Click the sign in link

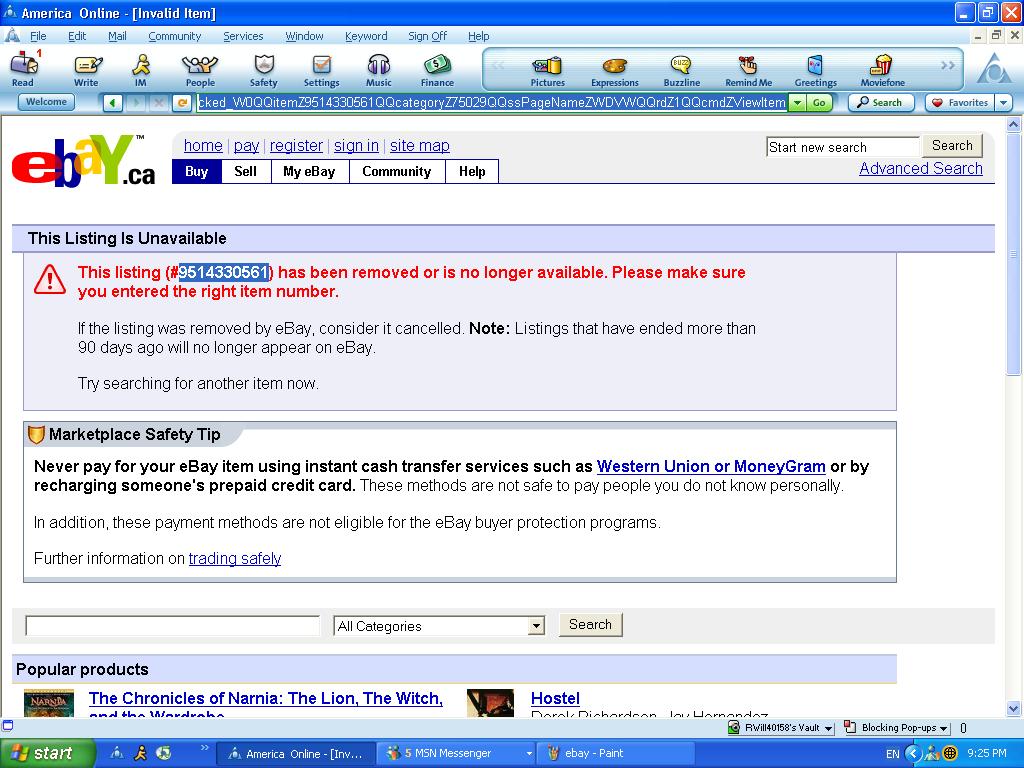point(357,146)
